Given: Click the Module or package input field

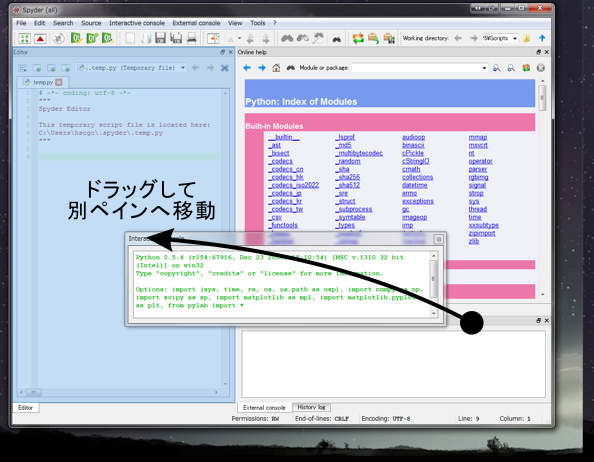Looking at the screenshot, I should click(x=417, y=68).
